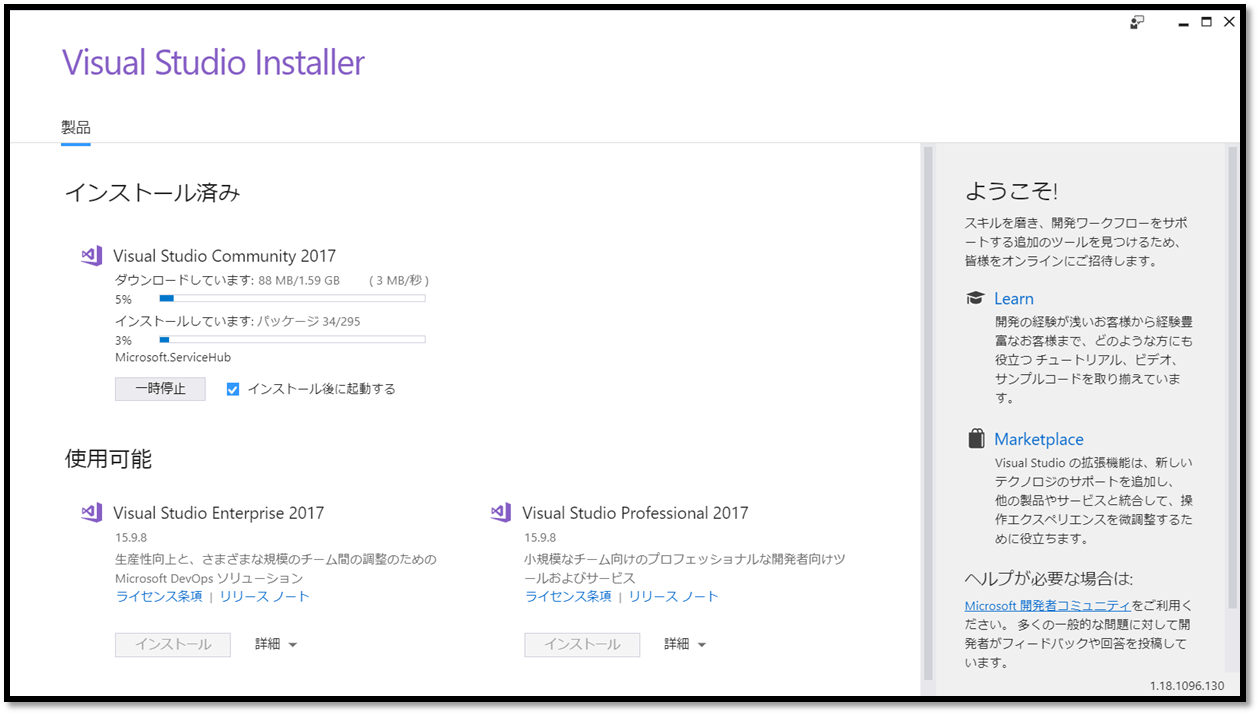Toggle the インストール後に起動する checkbox

point(233,389)
